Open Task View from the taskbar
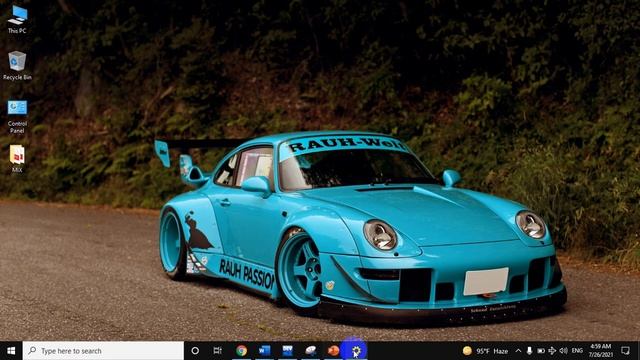The width and height of the screenshot is (640, 360). pyautogui.click(x=218, y=351)
